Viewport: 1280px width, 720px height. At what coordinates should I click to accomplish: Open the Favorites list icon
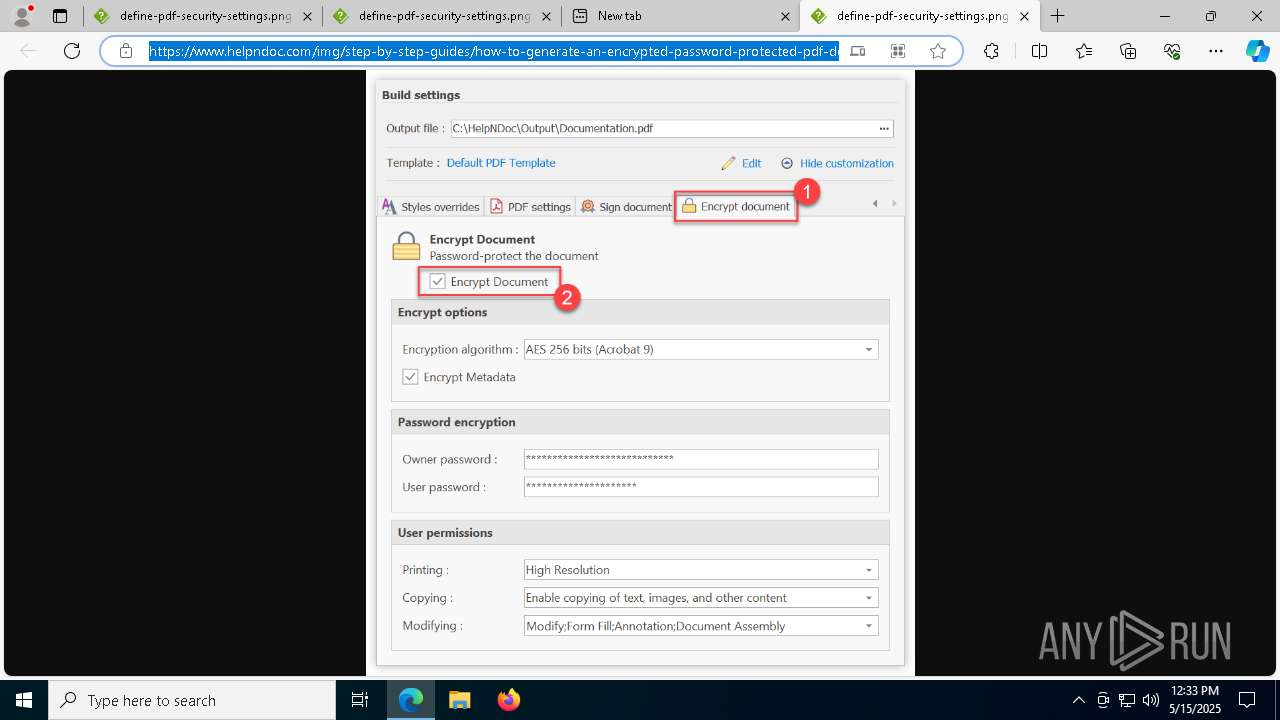point(1084,51)
